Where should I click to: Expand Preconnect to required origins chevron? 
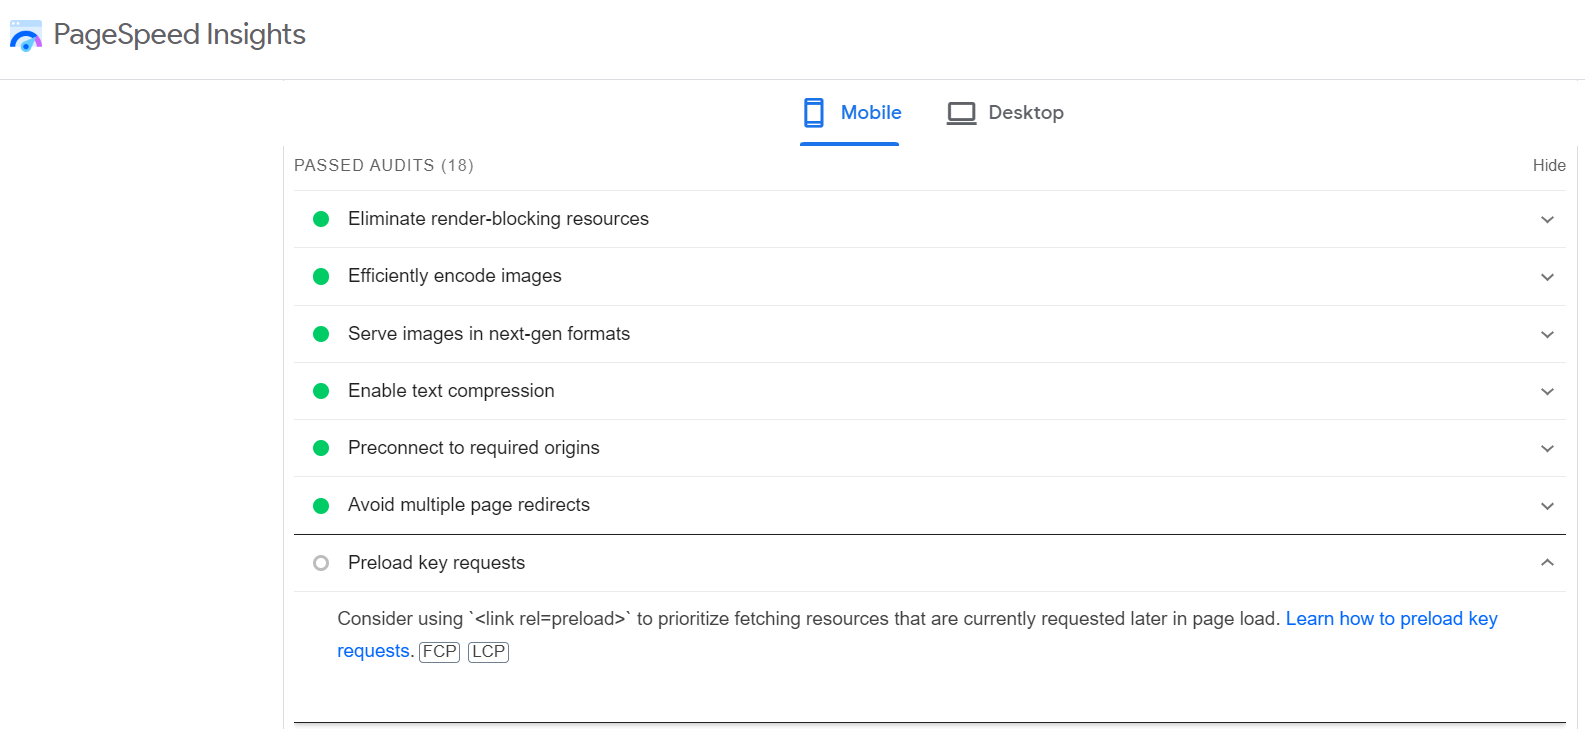click(x=1547, y=449)
